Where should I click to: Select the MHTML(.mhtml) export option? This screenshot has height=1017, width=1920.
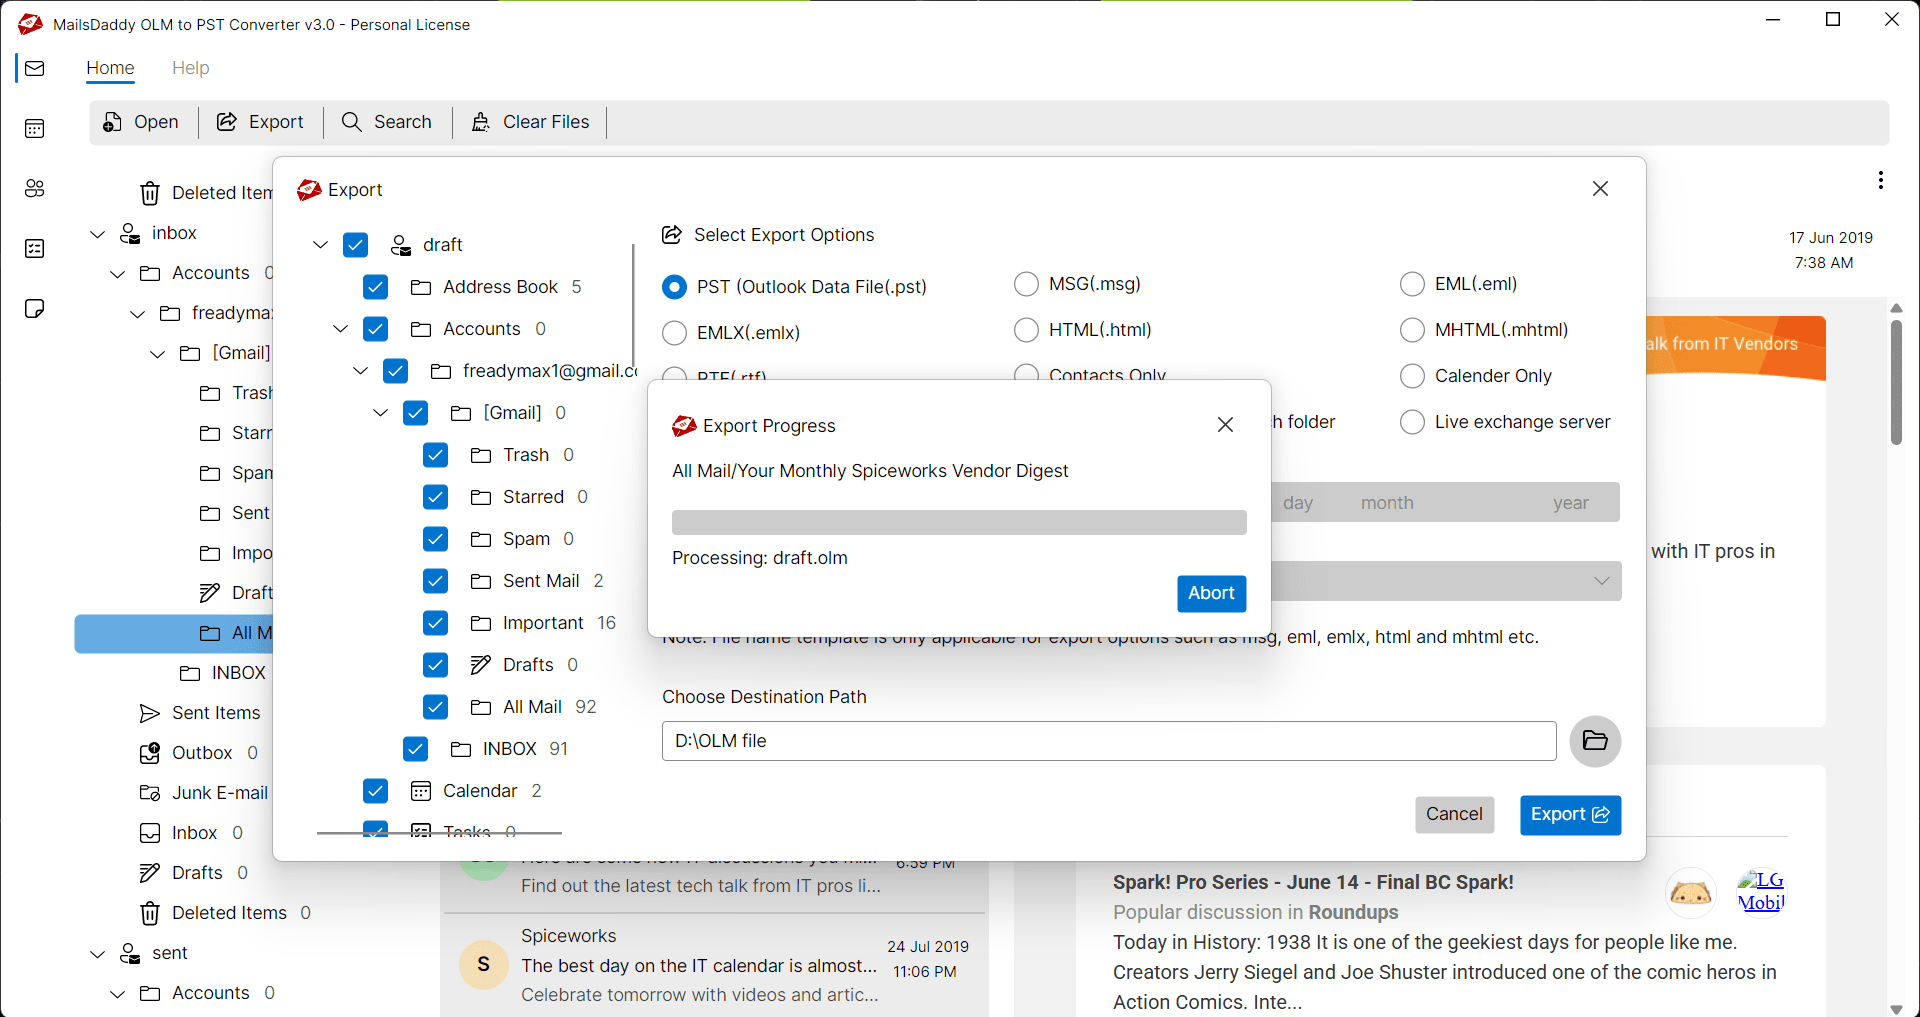click(x=1413, y=330)
